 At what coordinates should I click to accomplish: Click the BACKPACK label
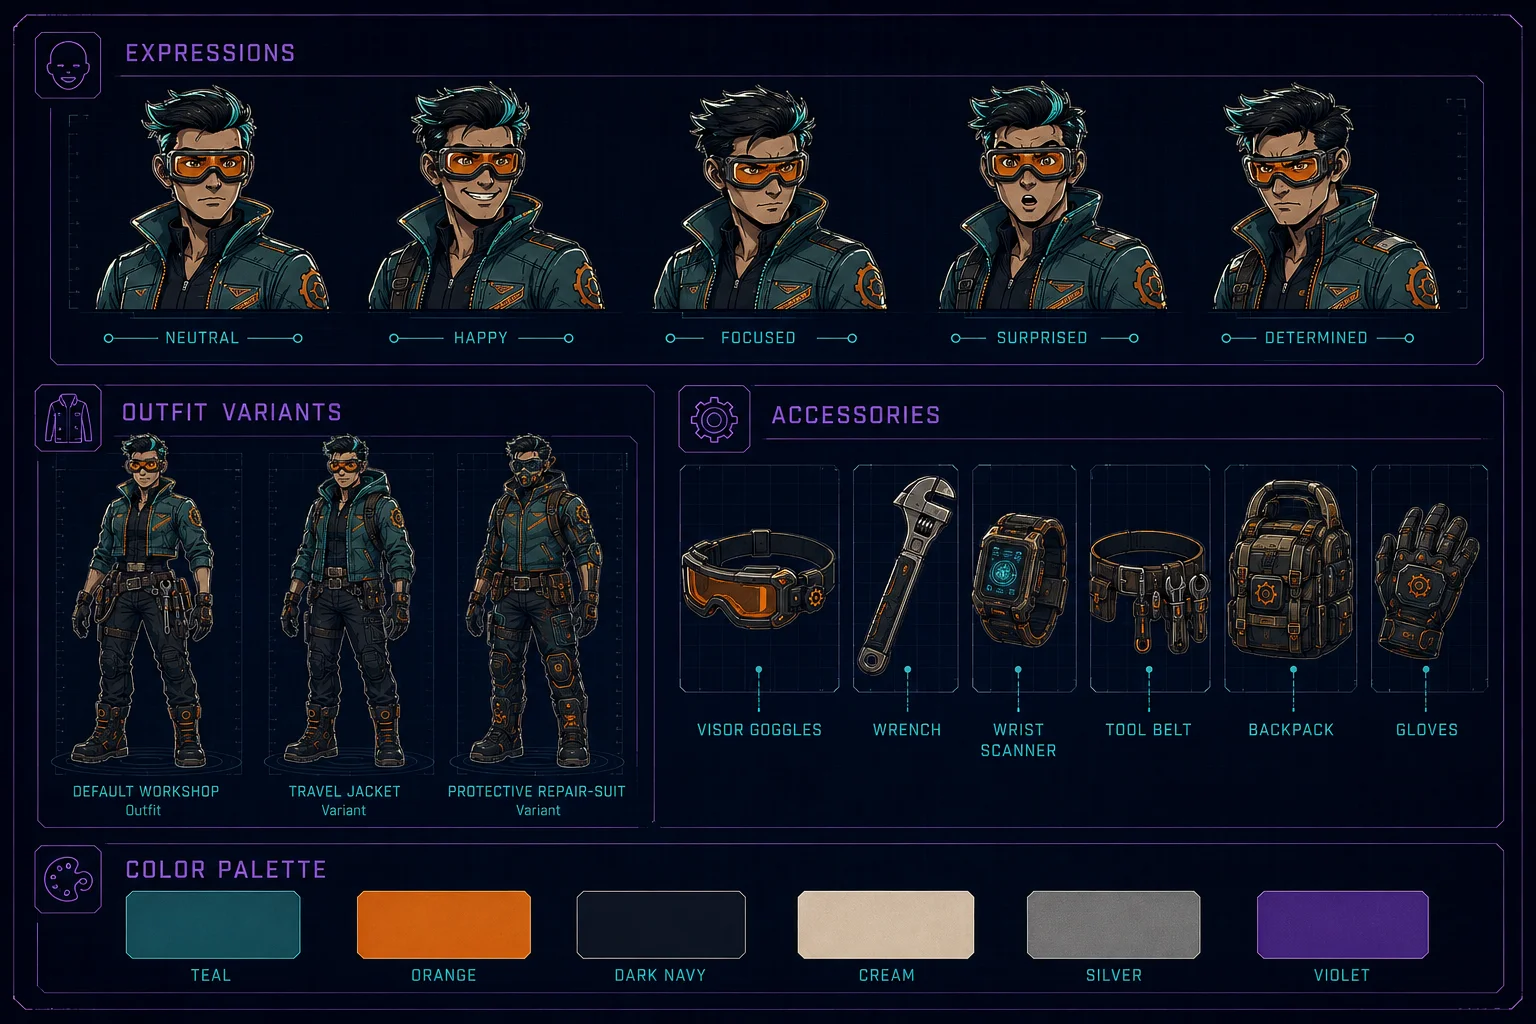(1291, 730)
